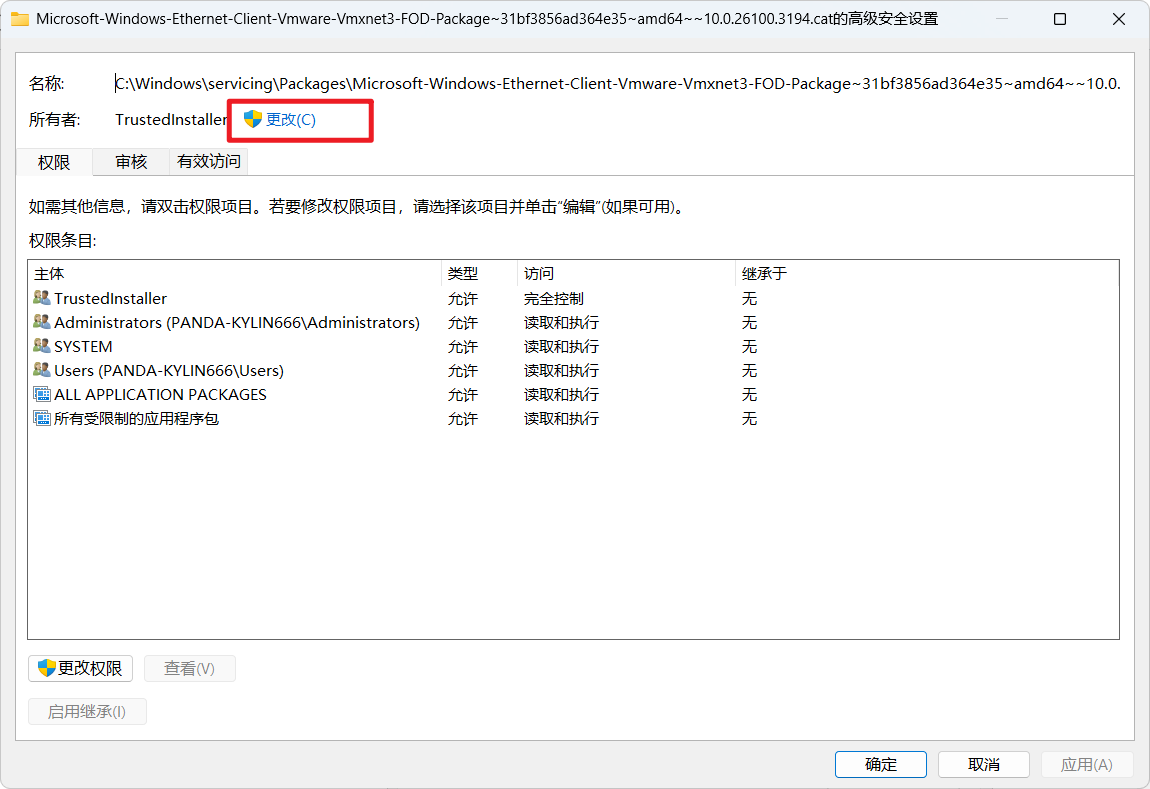This screenshot has height=789, width=1150.
Task: Open the 更改(C) owner link
Action: click(290, 120)
